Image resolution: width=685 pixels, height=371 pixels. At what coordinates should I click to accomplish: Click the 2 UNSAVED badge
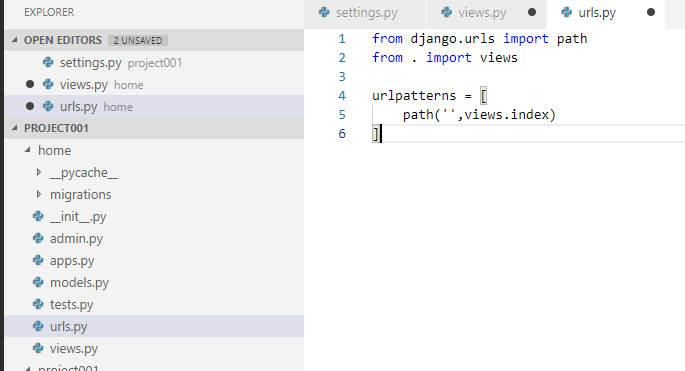[x=138, y=41]
